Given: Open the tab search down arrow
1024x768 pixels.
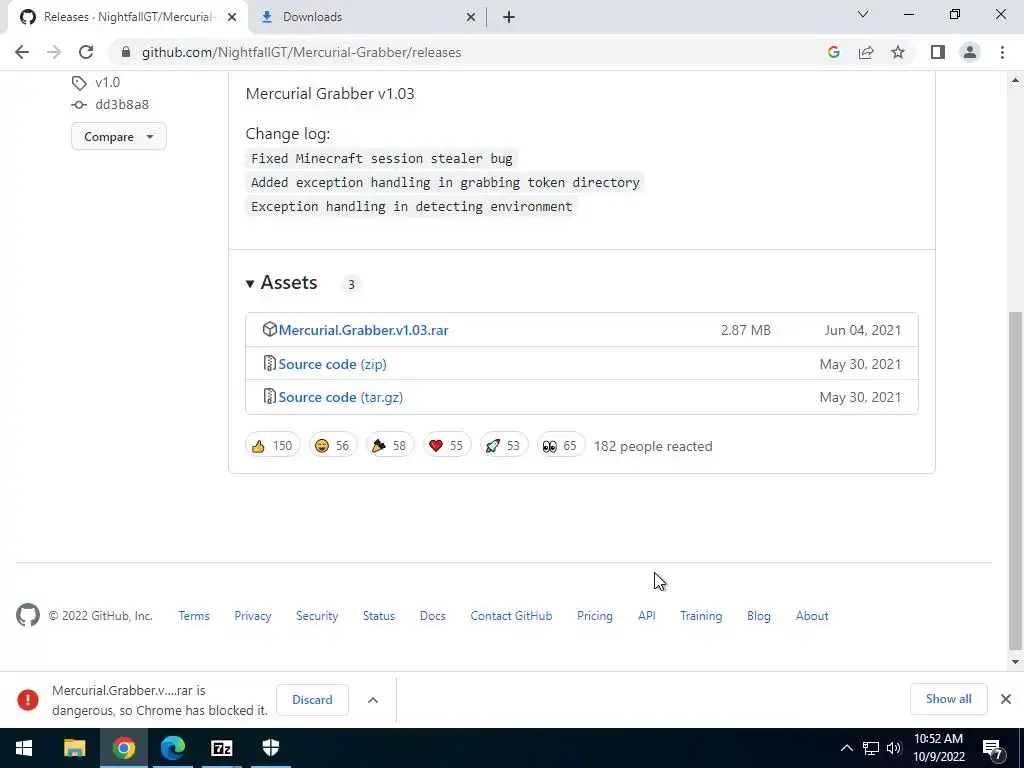Looking at the screenshot, I should pyautogui.click(x=863, y=14).
